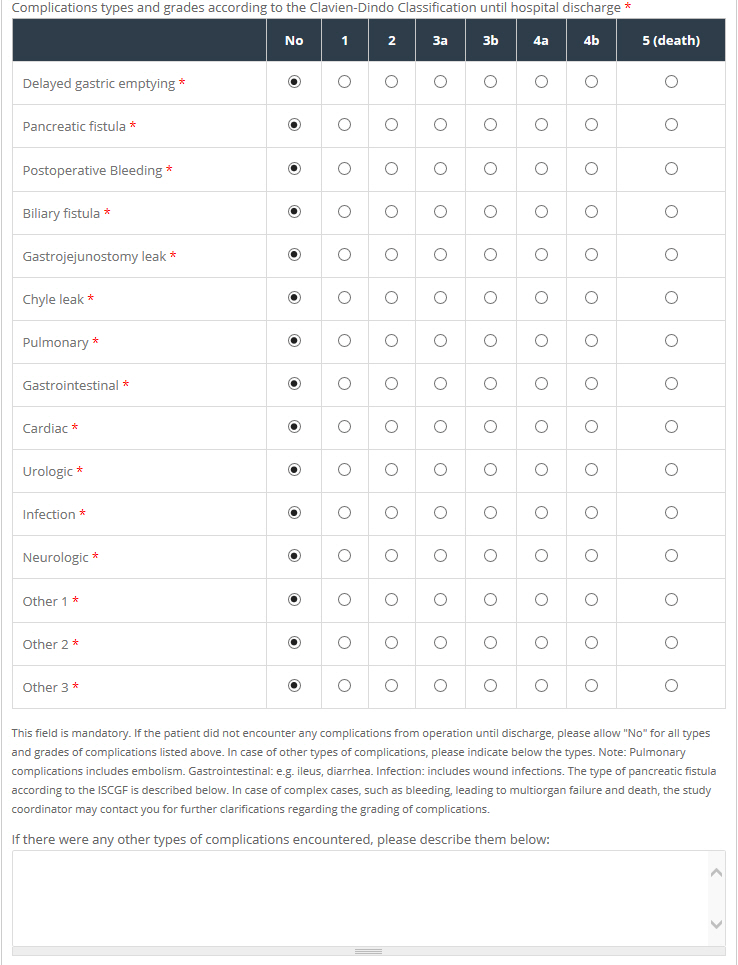Click the other complications description text box
Screen dimensions: 738x965
(360, 897)
